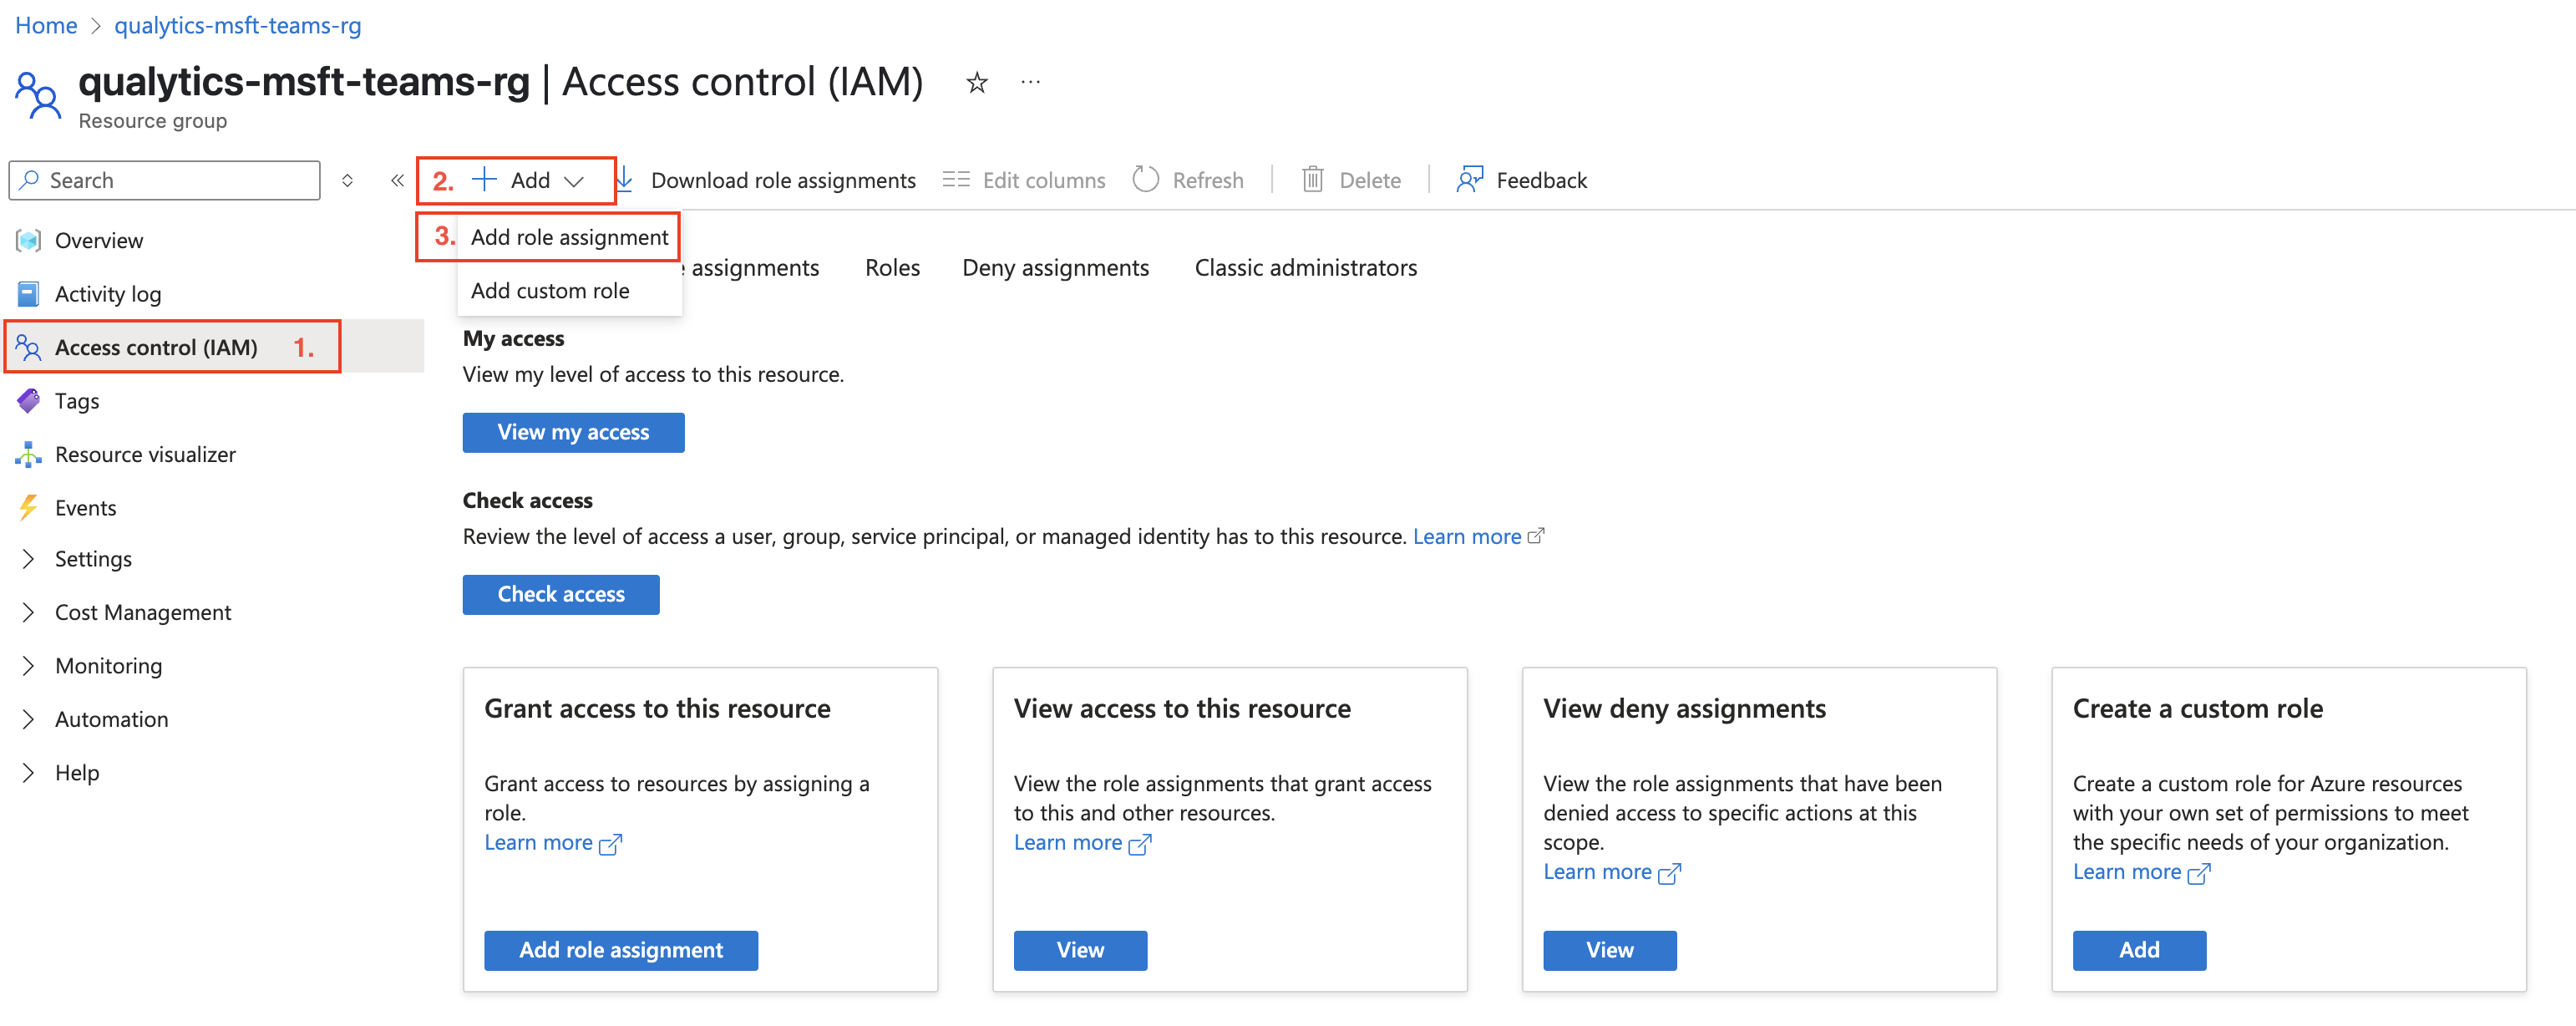Open Learn more in Create custom role card
The image size is (2576, 1026).
pos(2126,872)
